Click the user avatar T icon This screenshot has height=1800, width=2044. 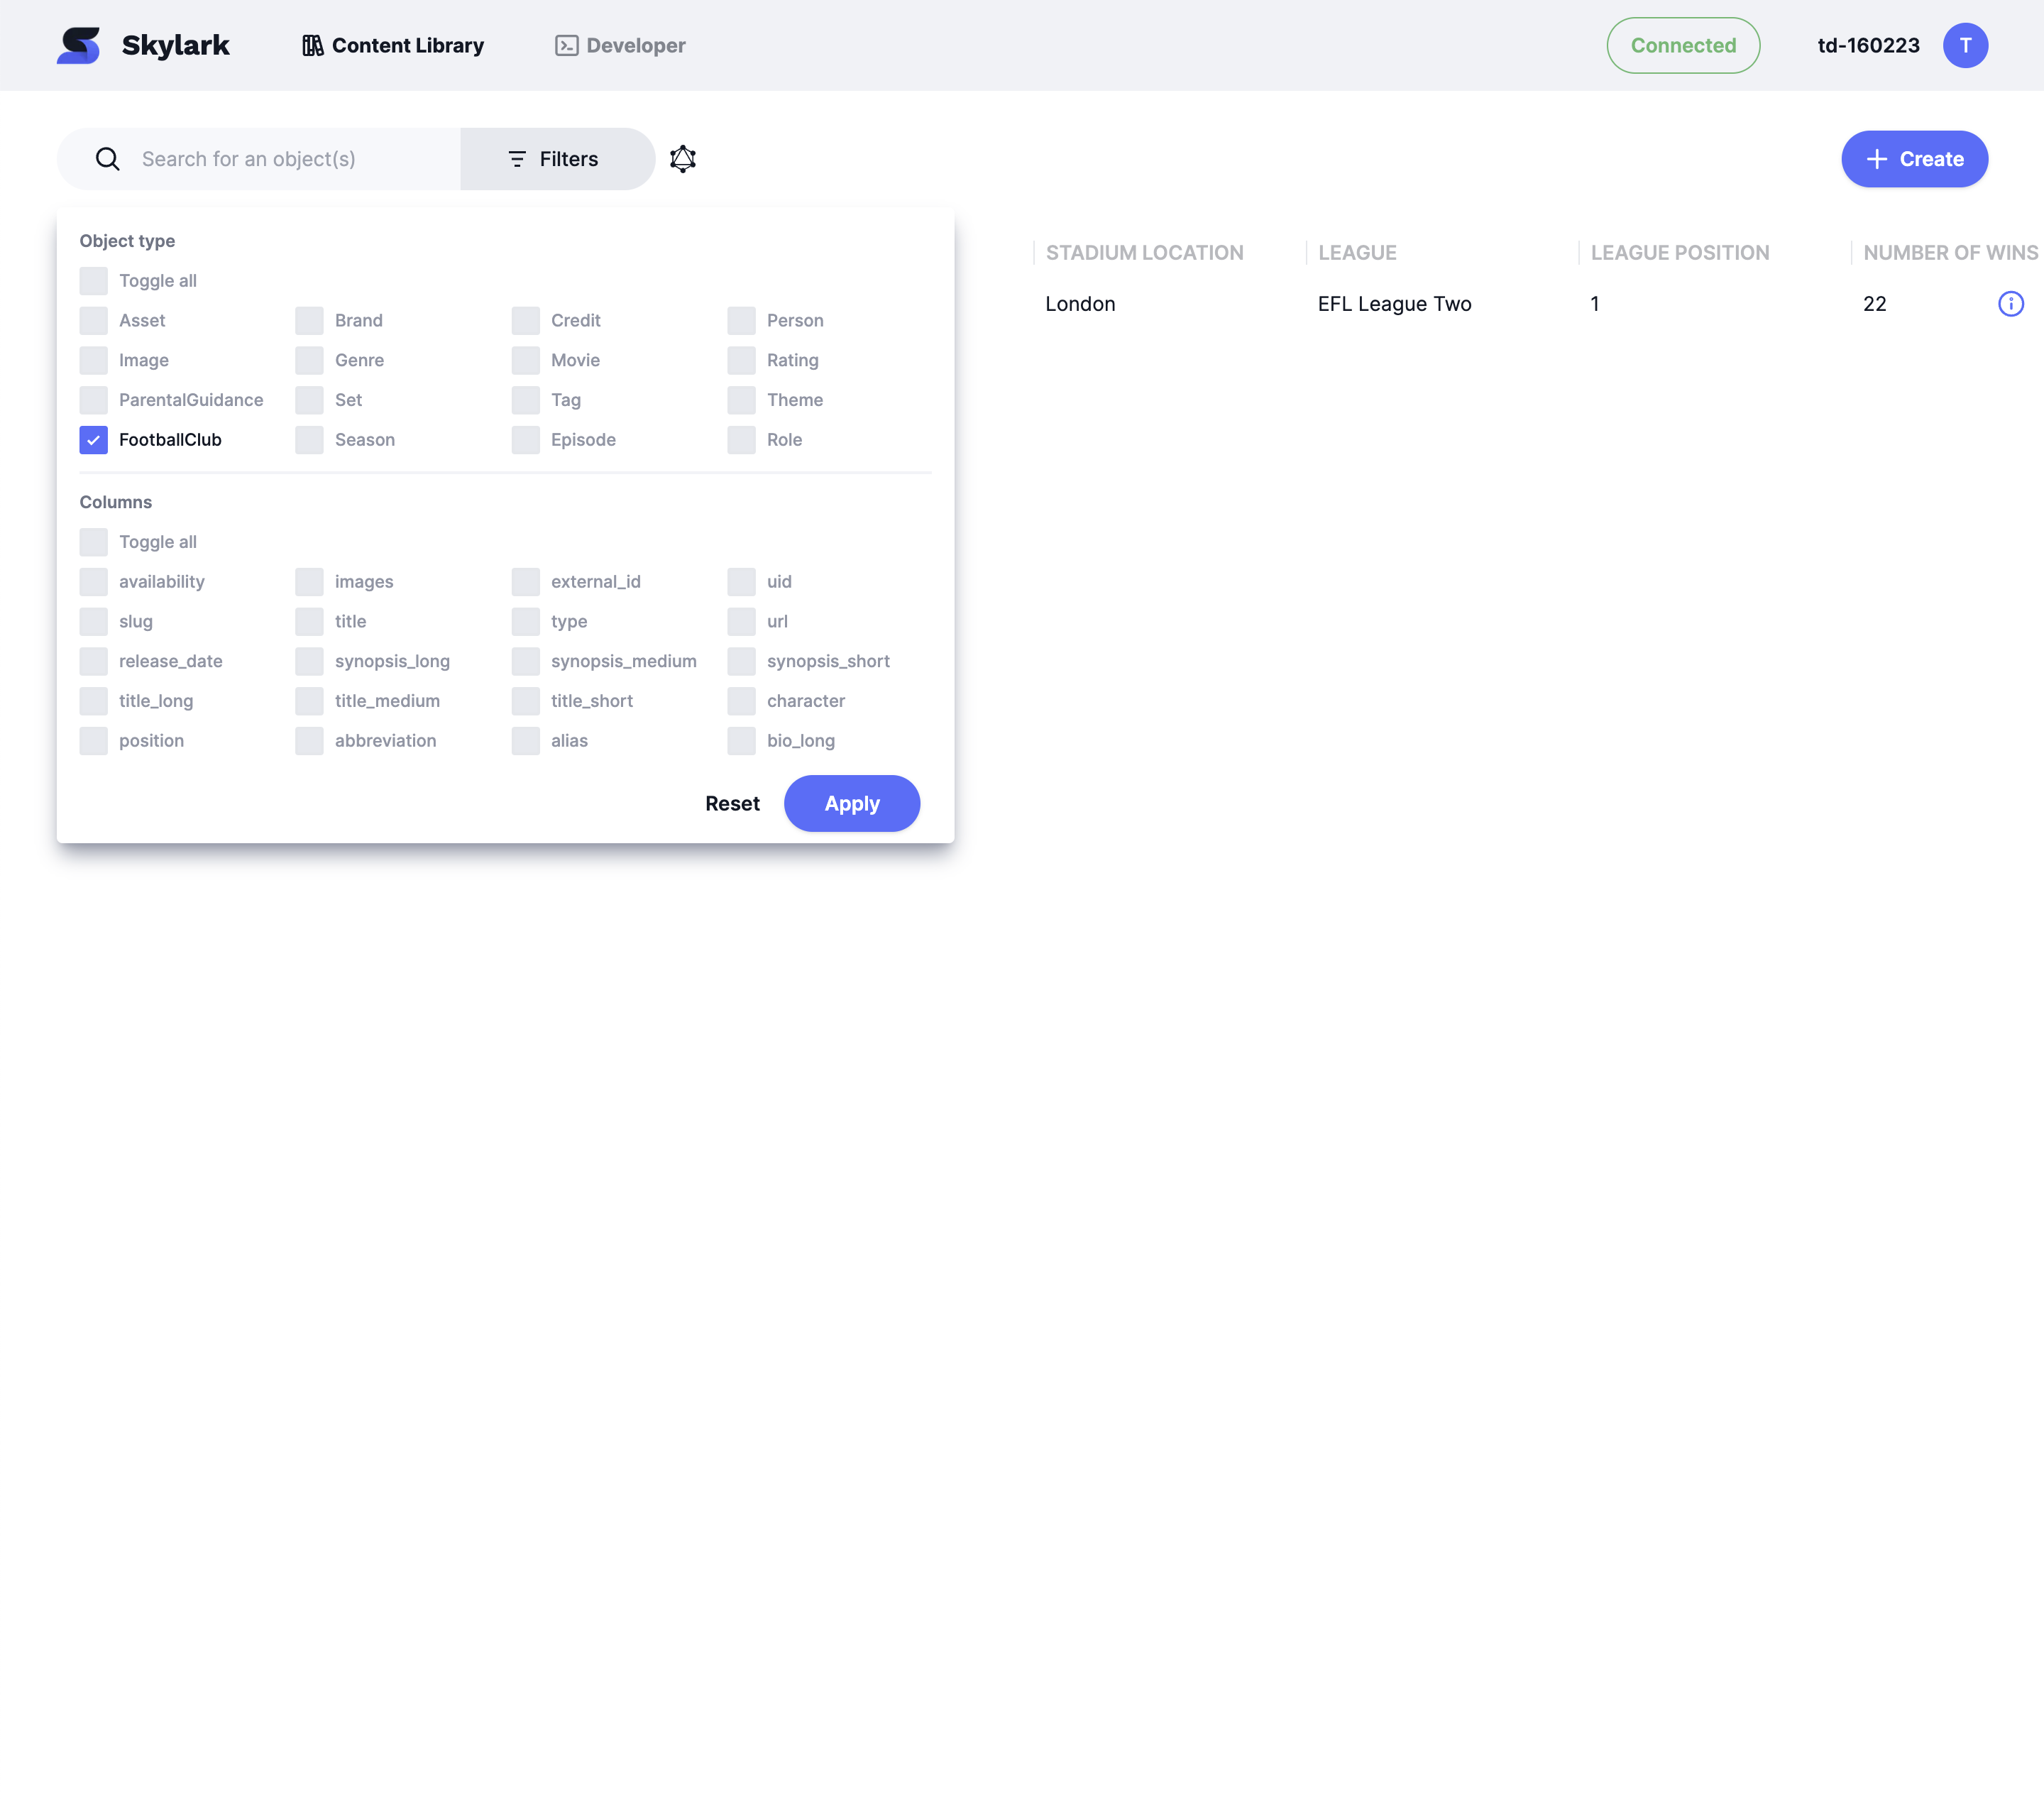point(1965,45)
